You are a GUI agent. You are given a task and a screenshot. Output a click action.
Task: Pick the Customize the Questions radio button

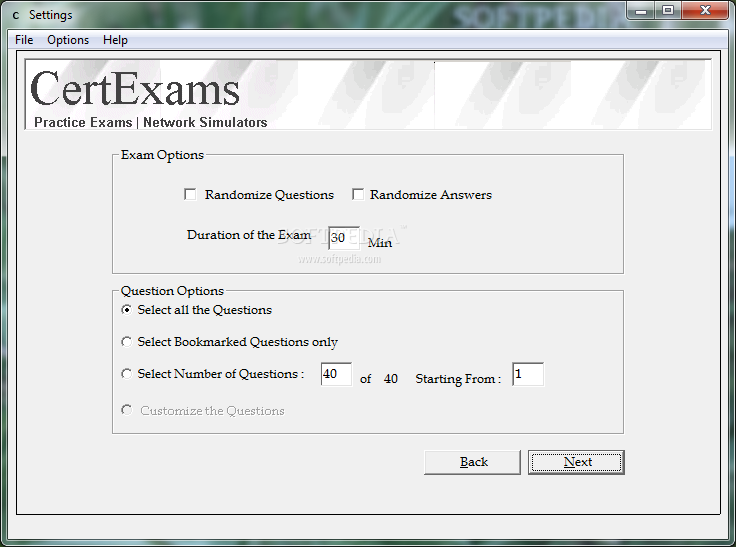pyautogui.click(x=126, y=410)
